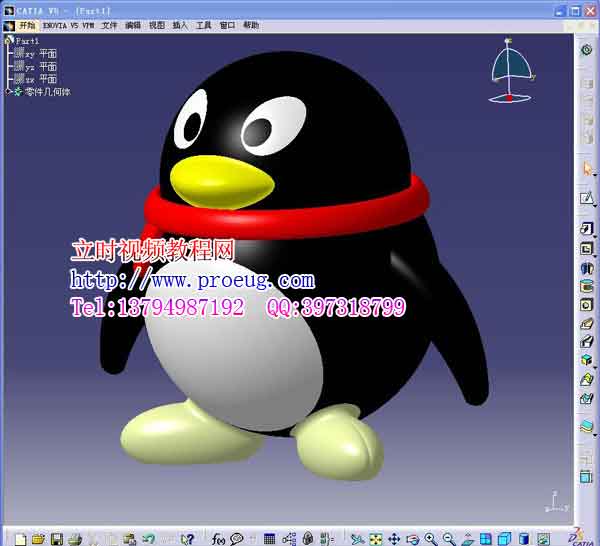Click the Normal View icon
600x546 pixels.
coord(468,539)
